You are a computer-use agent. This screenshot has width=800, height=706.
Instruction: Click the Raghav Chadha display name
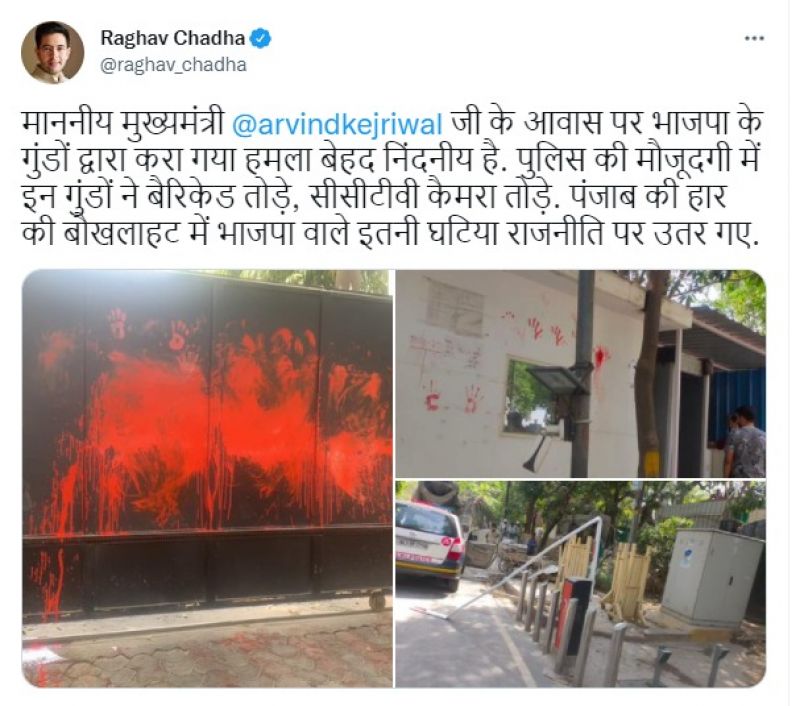[x=172, y=38]
